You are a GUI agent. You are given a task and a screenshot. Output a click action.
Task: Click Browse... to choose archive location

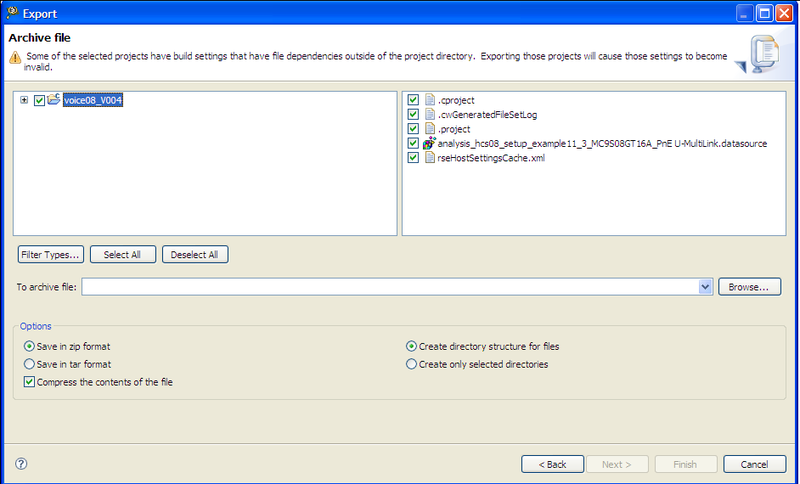click(749, 287)
